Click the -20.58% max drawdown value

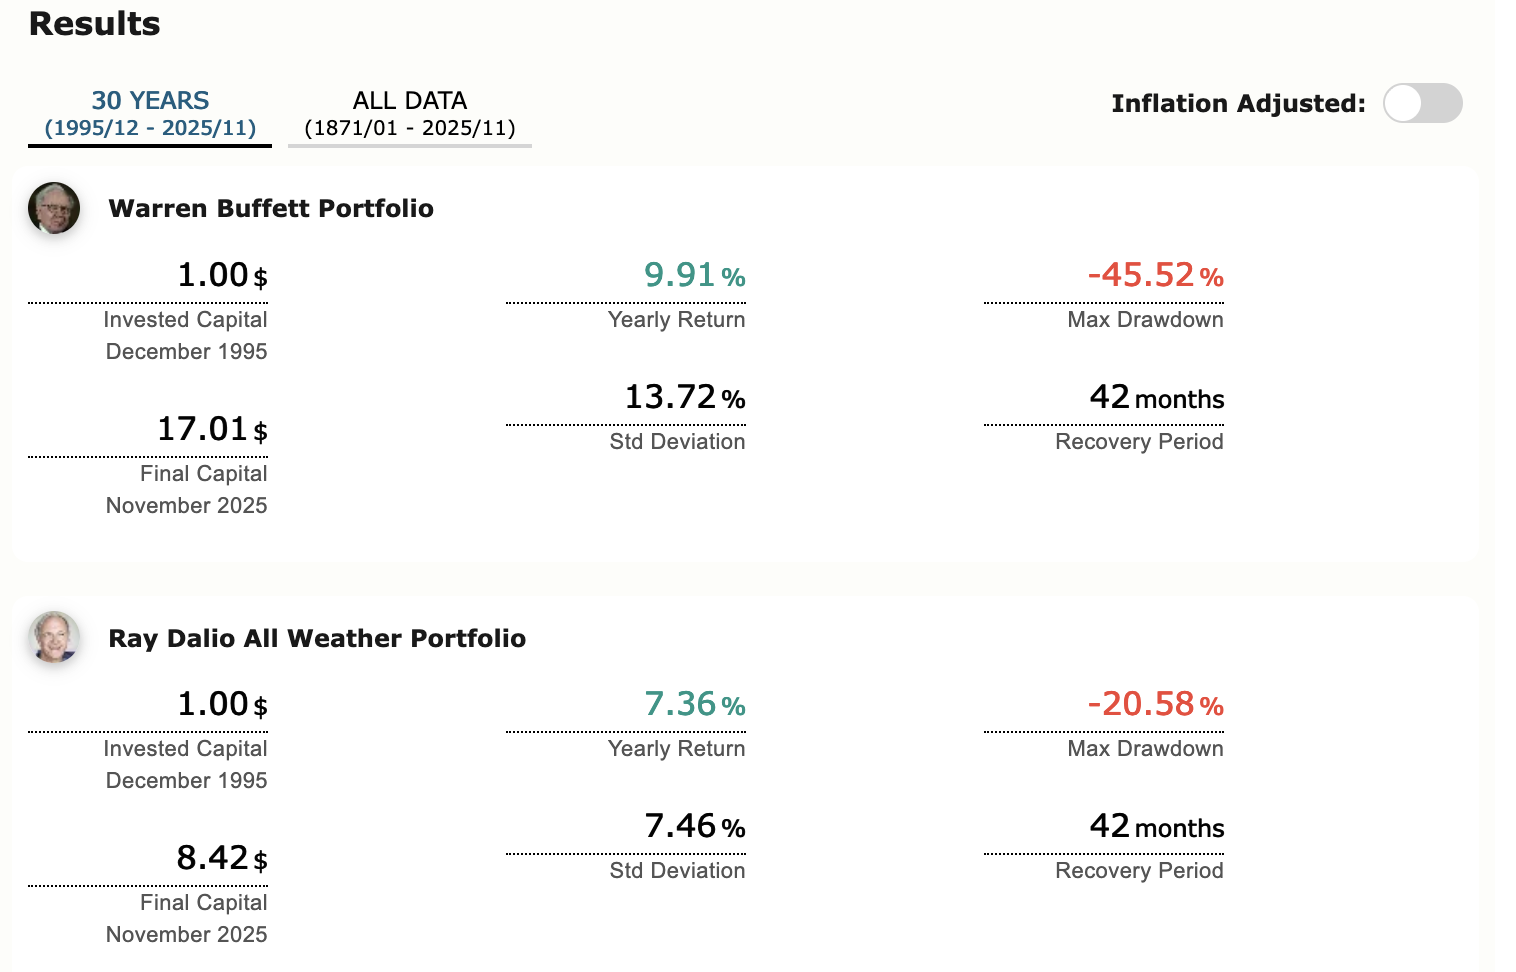(x=1155, y=704)
